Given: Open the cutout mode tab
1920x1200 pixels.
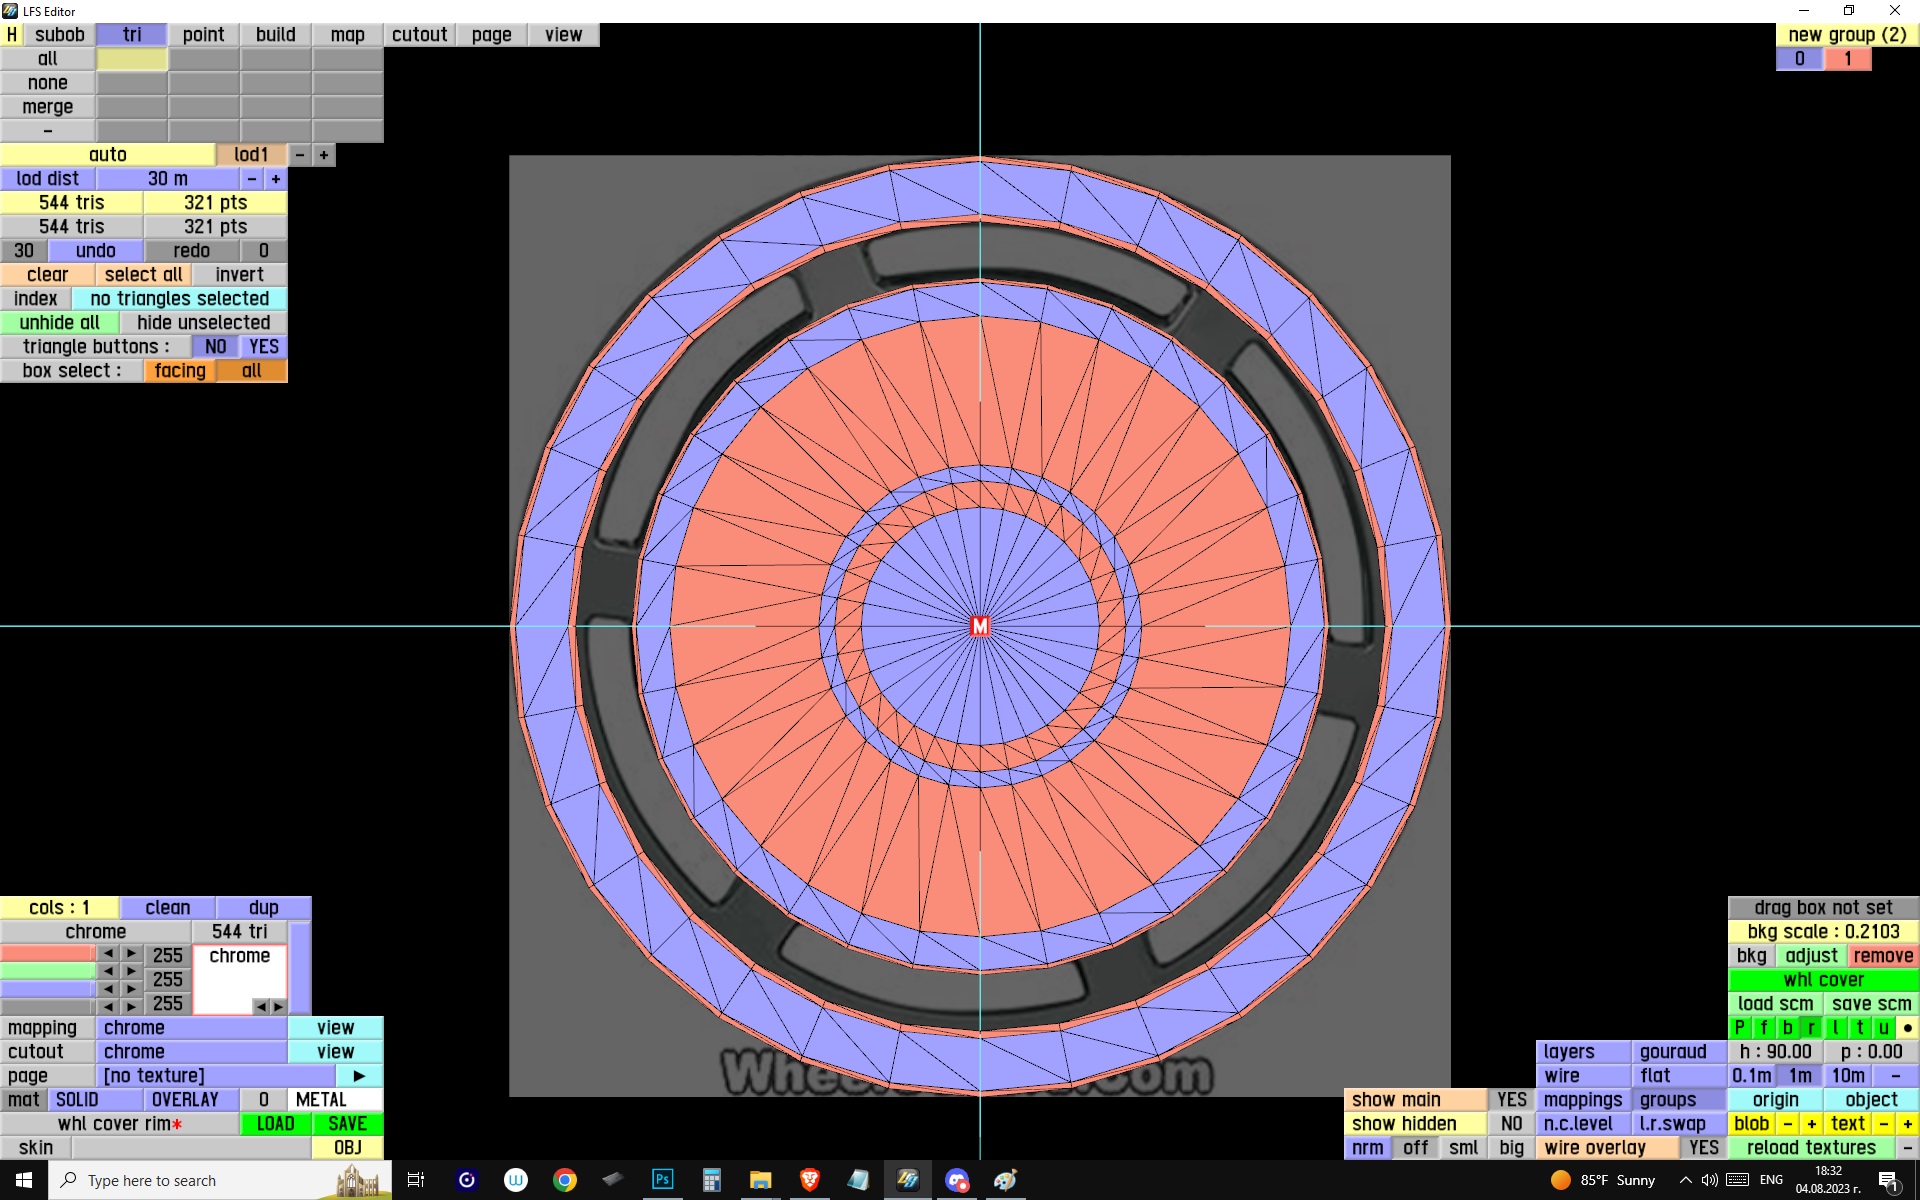Looking at the screenshot, I should click(419, 35).
